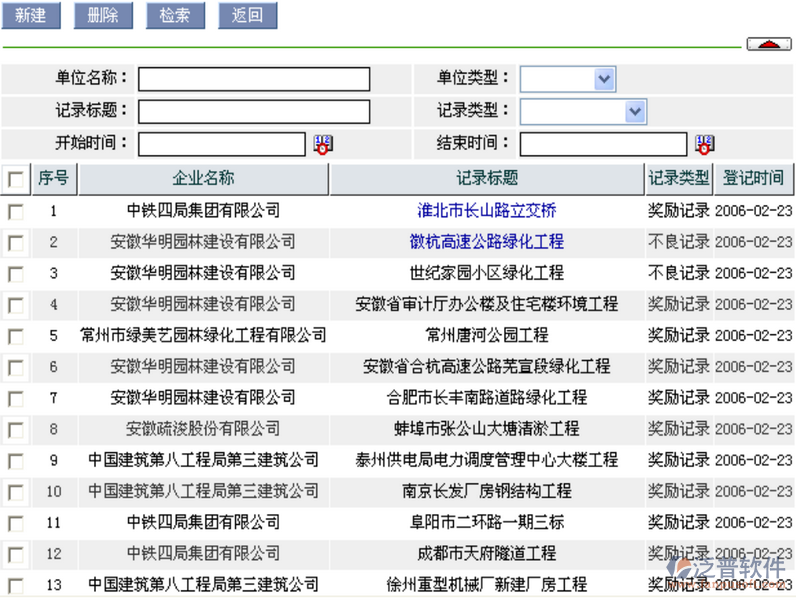Screen dimensions: 796x600
Task: Click into the 记录标题 text box
Action: [x=254, y=111]
